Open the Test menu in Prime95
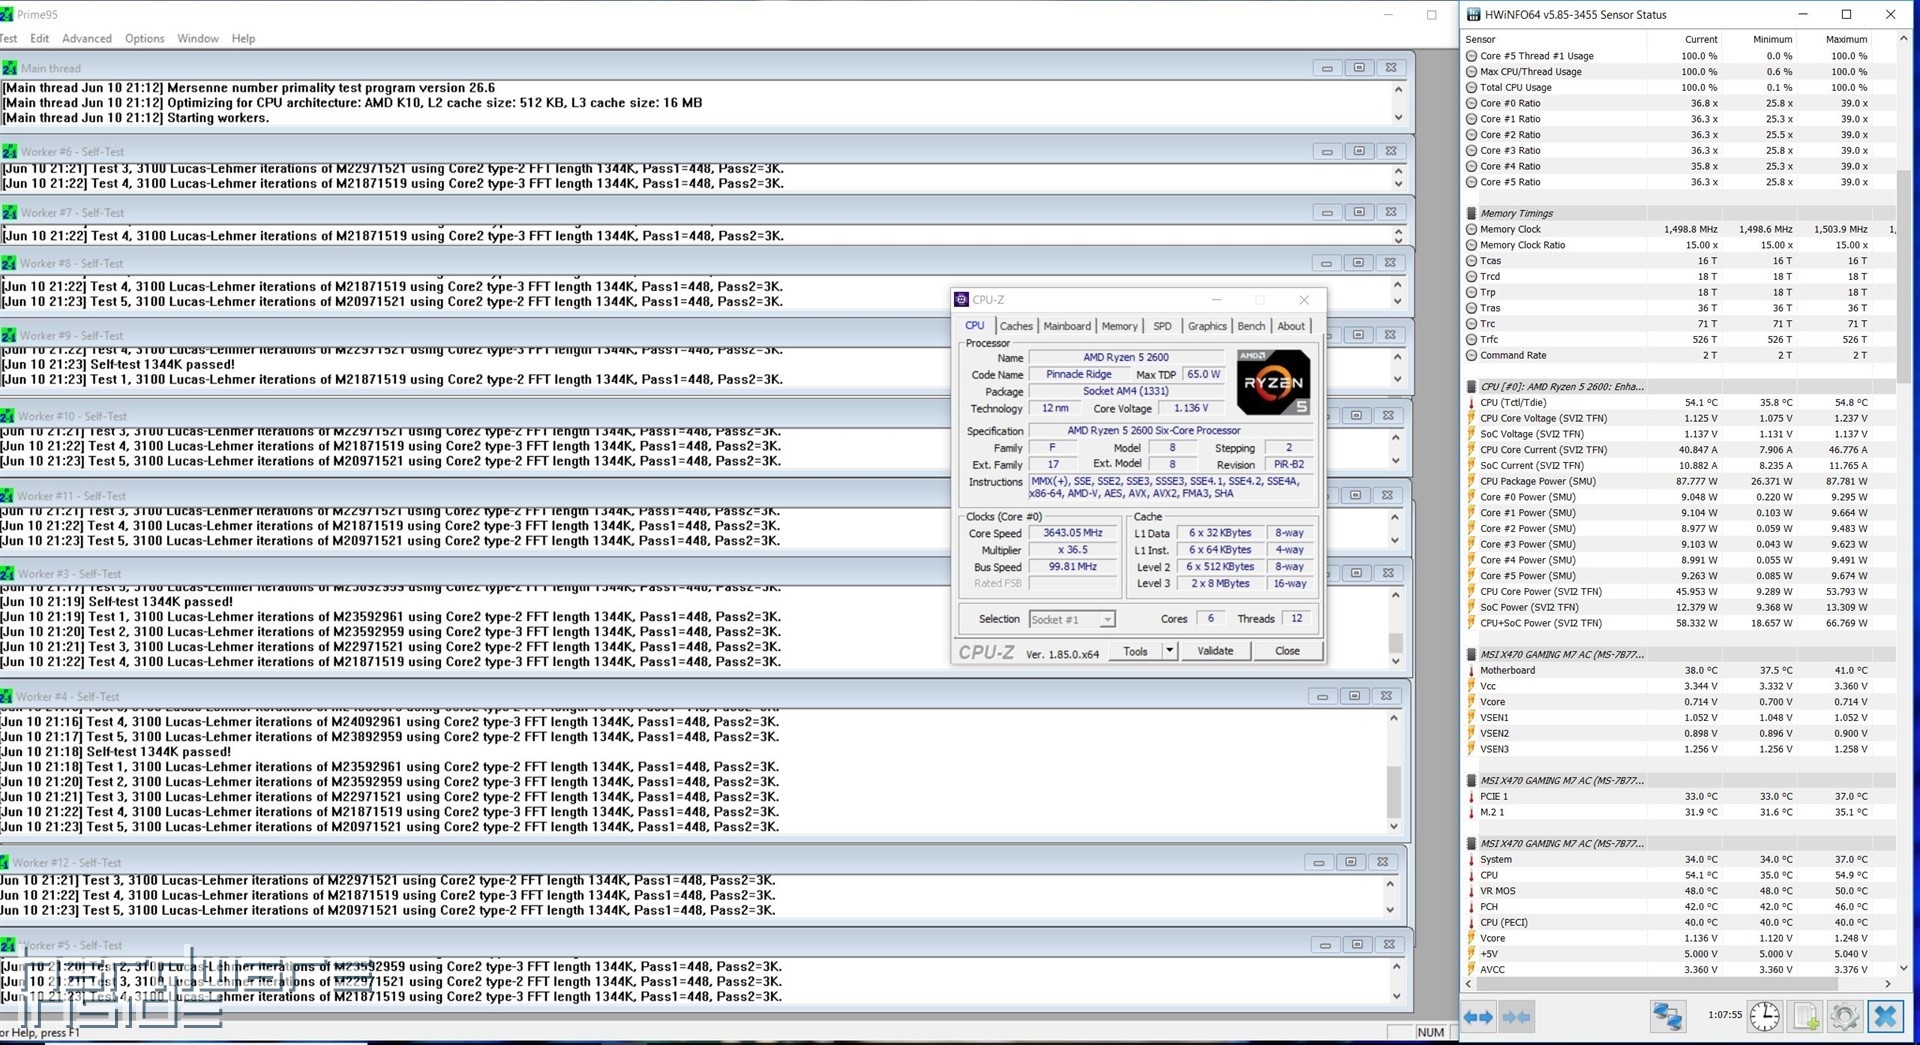1920x1045 pixels. point(9,38)
